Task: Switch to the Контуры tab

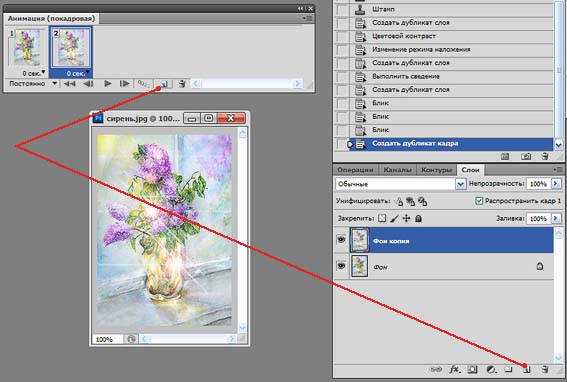Action: coord(436,170)
